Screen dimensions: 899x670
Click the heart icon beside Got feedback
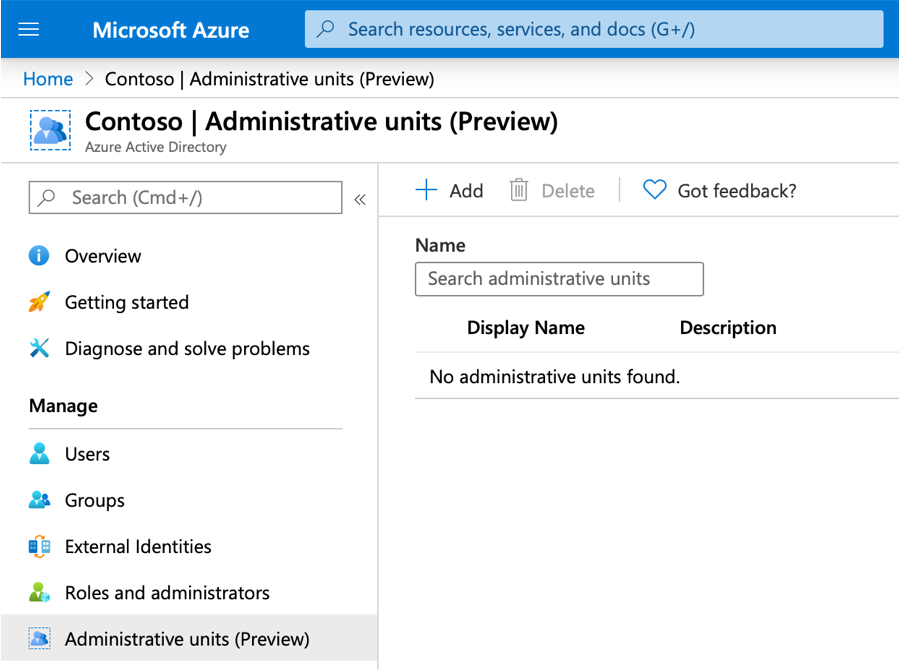(653, 189)
